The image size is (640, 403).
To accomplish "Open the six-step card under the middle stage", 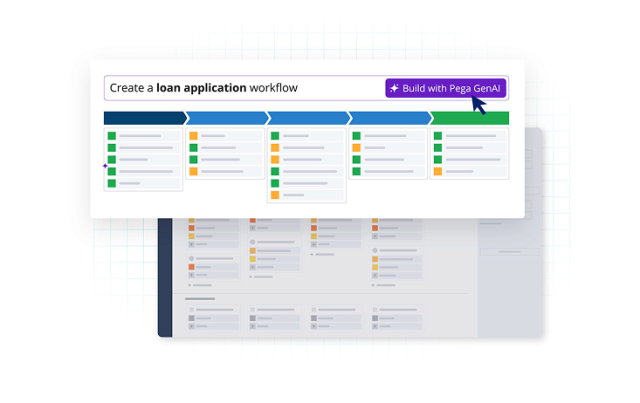I will (307, 165).
